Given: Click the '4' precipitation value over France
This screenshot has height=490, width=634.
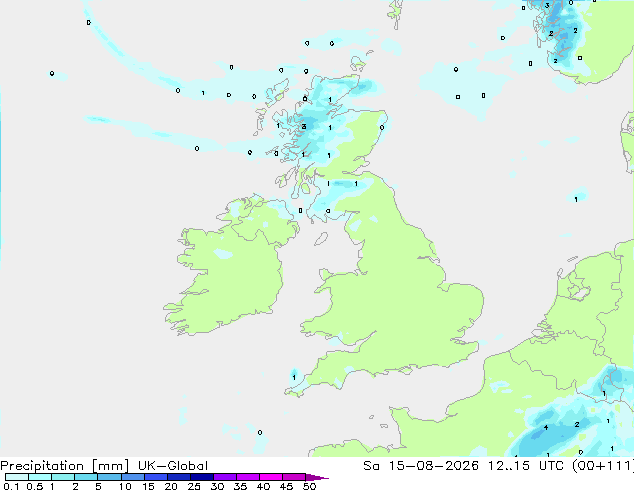Looking at the screenshot, I should pos(546,427).
